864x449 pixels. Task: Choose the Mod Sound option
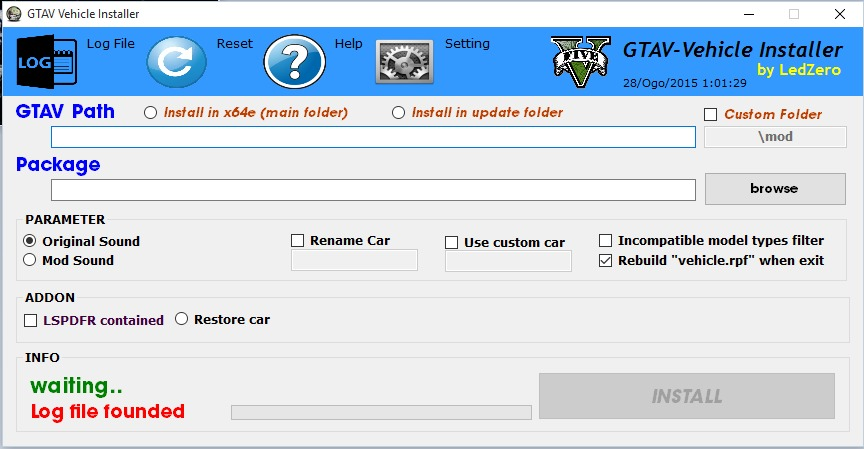(x=30, y=260)
